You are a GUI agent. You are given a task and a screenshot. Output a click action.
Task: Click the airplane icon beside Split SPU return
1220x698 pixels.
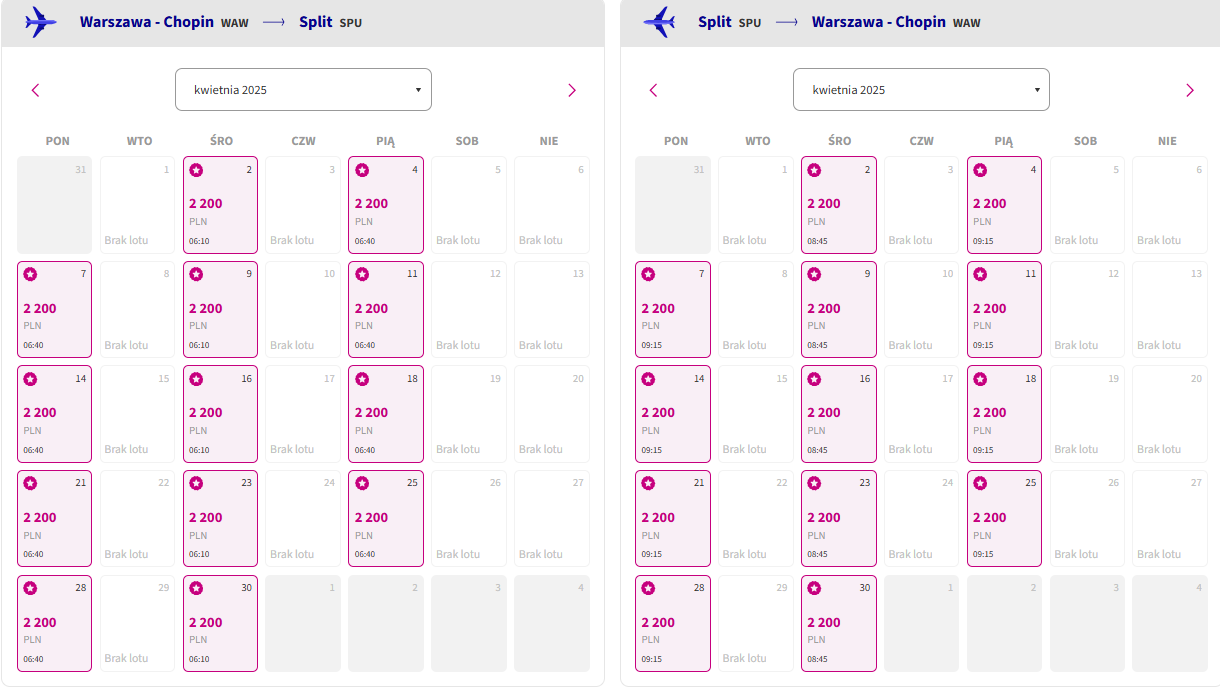coord(659,22)
